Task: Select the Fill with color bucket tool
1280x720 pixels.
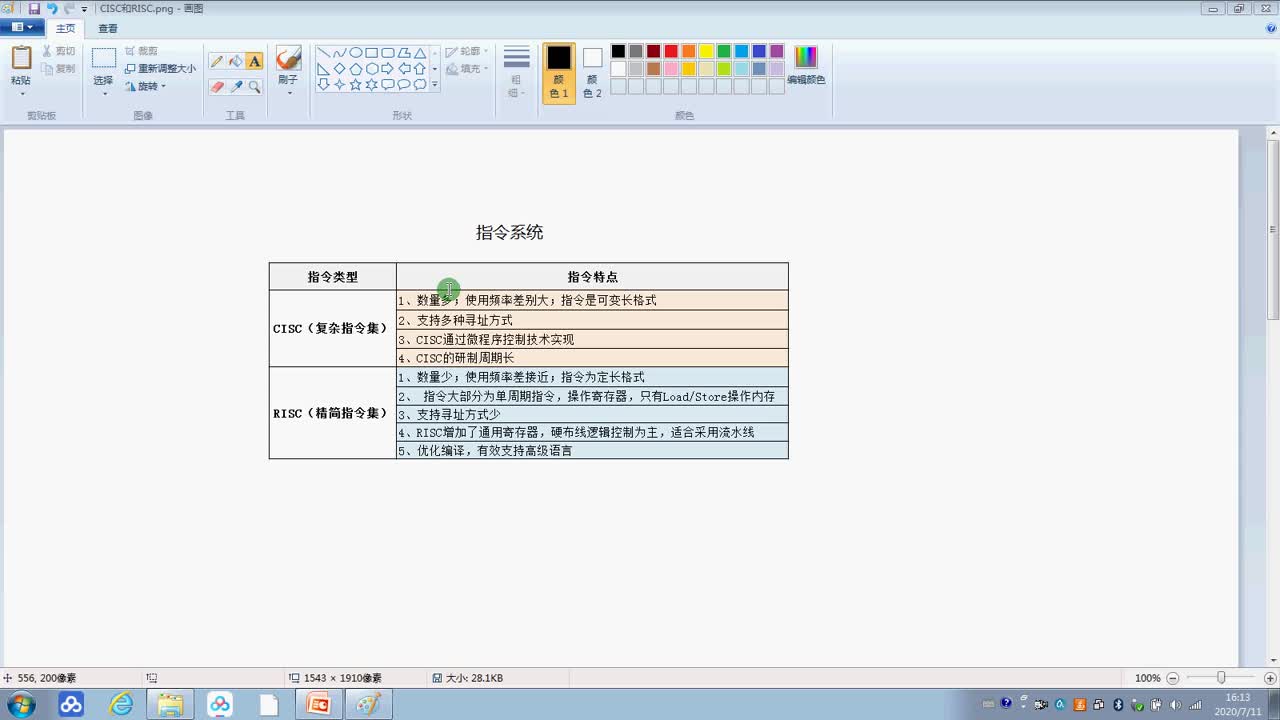Action: tap(236, 61)
